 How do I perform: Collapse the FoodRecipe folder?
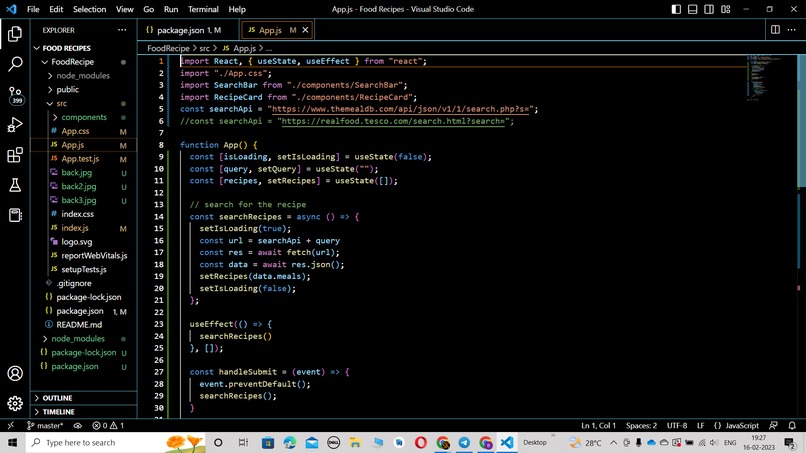(x=72, y=62)
